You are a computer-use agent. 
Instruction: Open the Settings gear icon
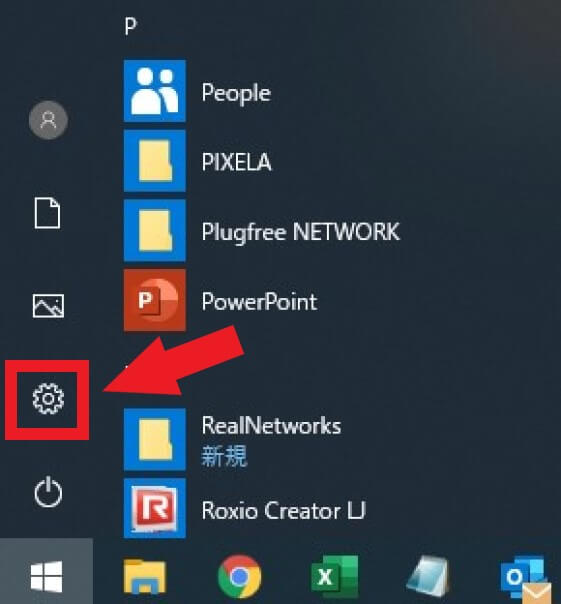48,399
